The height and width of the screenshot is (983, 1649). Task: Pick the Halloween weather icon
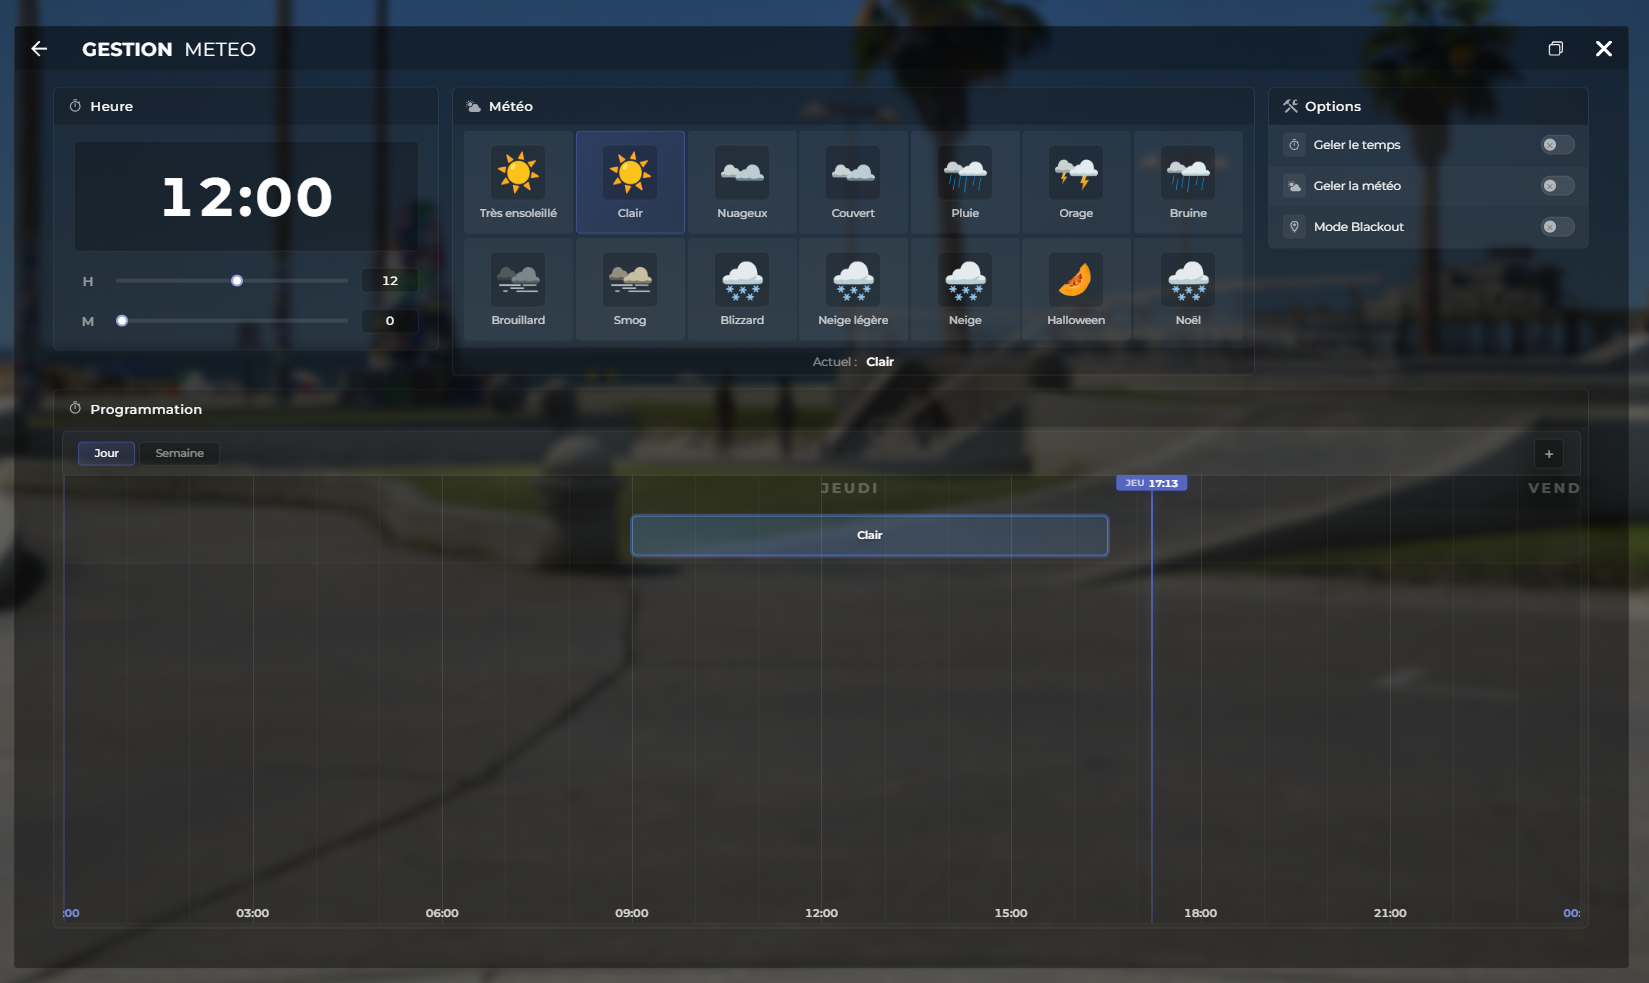point(1076,290)
